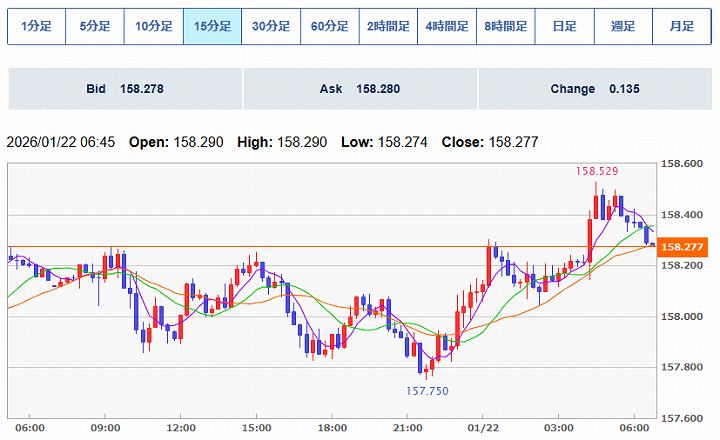Open the 10分足 timeframe

click(x=153, y=27)
